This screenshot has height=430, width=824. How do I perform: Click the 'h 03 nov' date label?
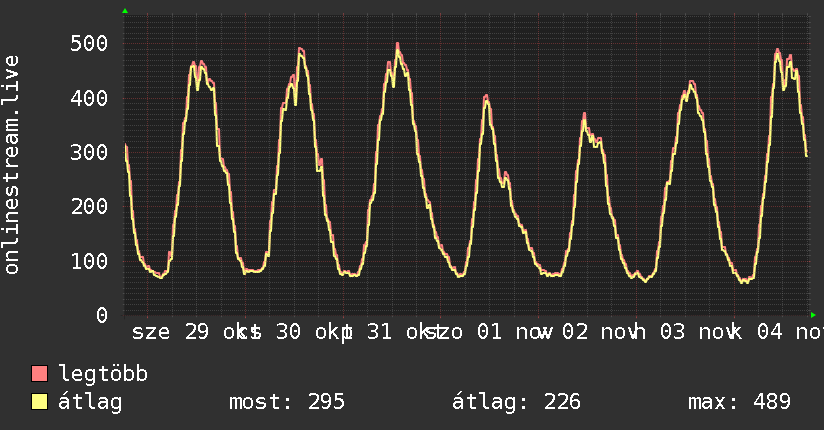(x=685, y=332)
